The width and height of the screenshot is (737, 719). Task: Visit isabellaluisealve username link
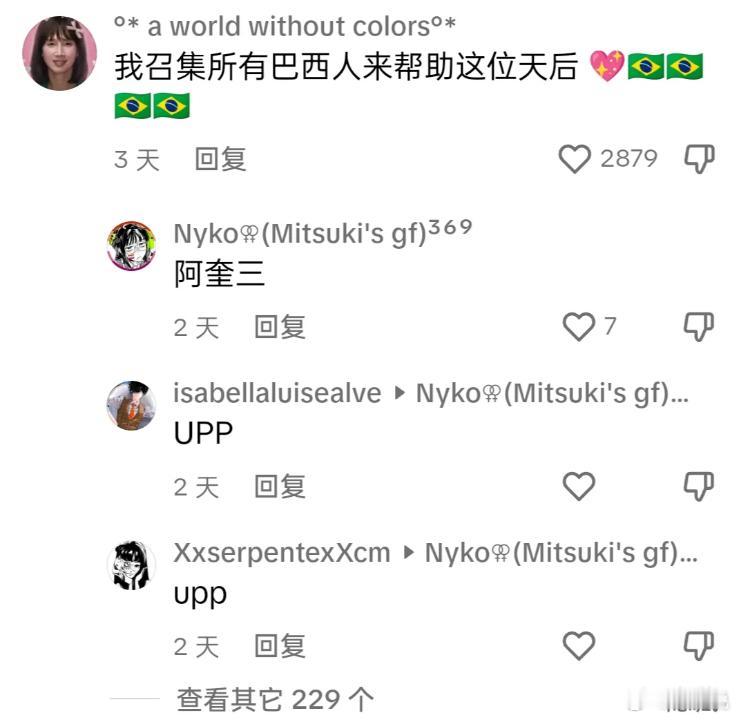277,393
